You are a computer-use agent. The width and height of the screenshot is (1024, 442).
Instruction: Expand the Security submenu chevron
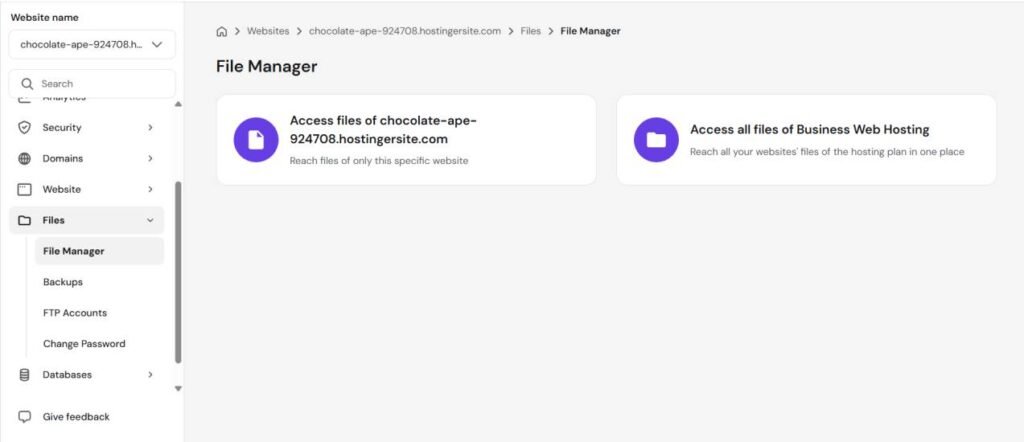click(x=150, y=128)
